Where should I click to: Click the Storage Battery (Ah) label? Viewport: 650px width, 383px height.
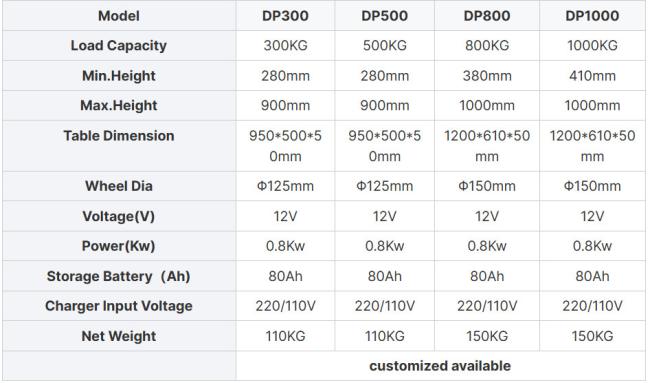point(119,276)
